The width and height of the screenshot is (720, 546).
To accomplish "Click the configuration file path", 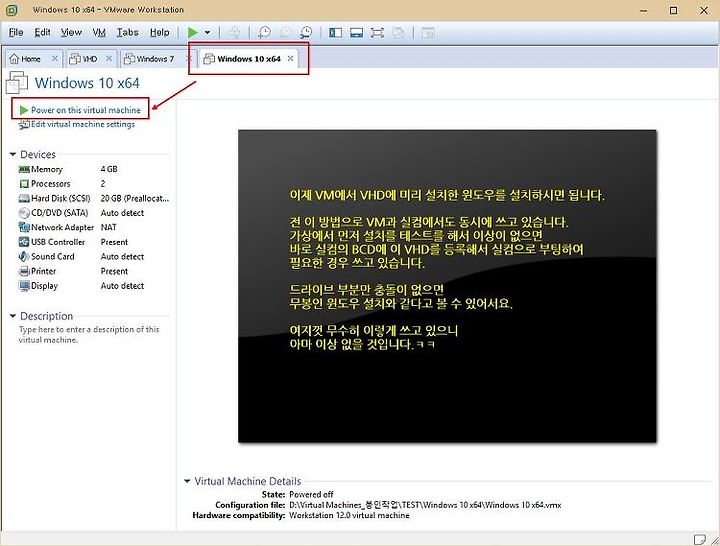I will click(425, 505).
